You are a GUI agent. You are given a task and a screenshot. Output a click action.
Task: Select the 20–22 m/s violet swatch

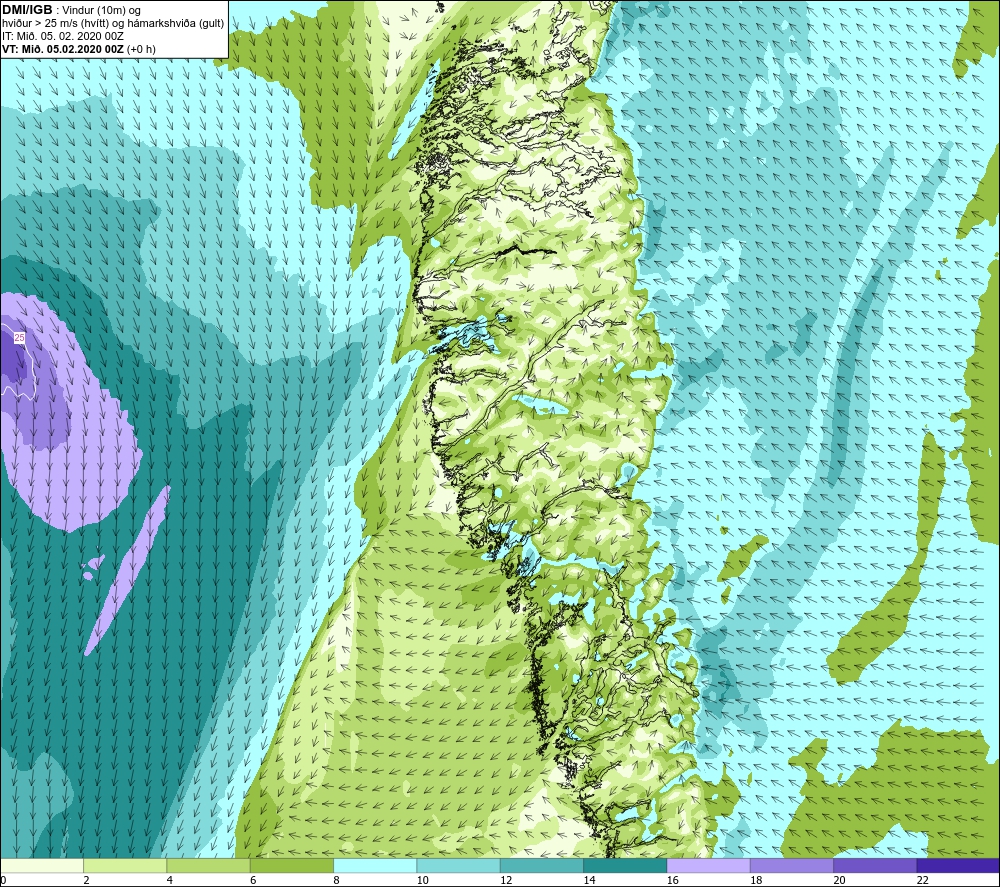(x=875, y=865)
